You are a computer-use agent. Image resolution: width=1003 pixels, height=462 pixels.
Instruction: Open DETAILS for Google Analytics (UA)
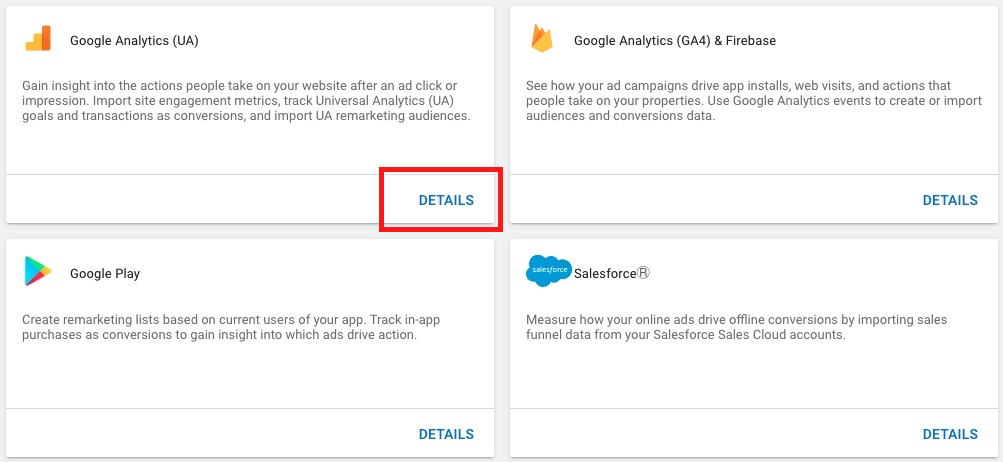446,200
